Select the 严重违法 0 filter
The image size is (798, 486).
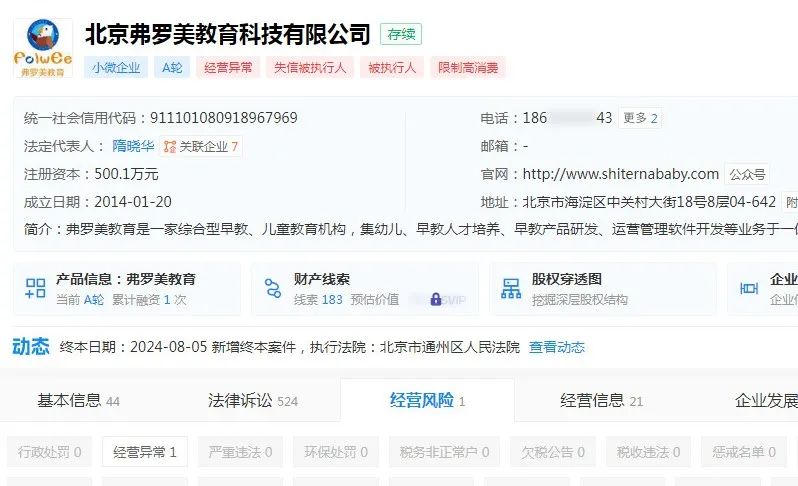tap(240, 451)
